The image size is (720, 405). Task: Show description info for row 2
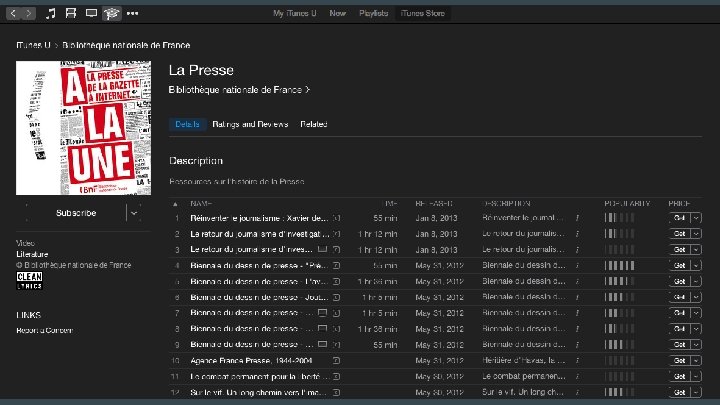click(577, 234)
